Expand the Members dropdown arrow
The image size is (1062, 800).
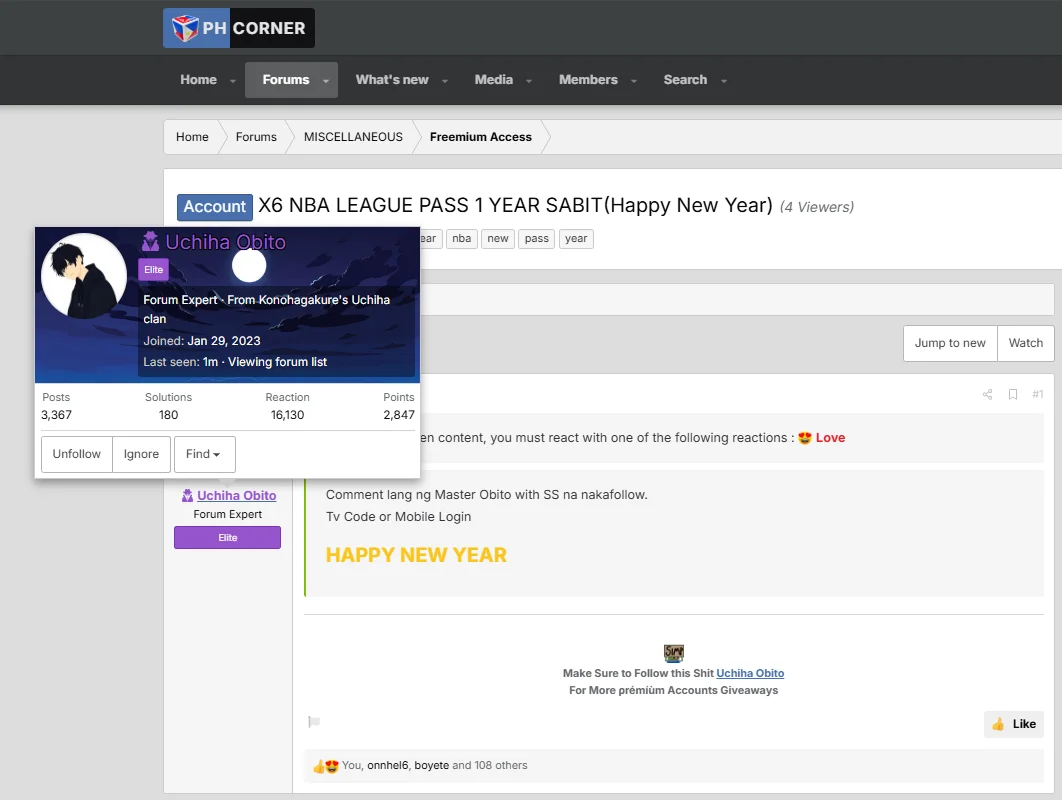tap(634, 81)
